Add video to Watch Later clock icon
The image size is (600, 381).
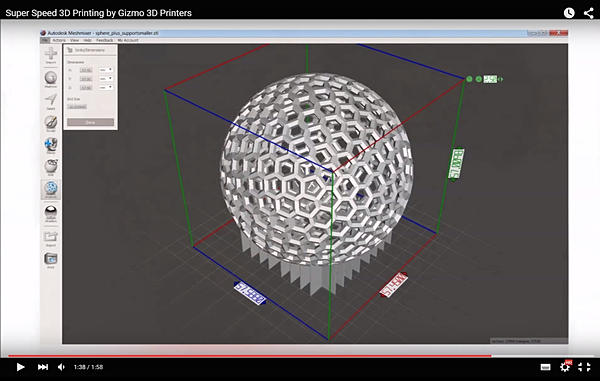[569, 13]
